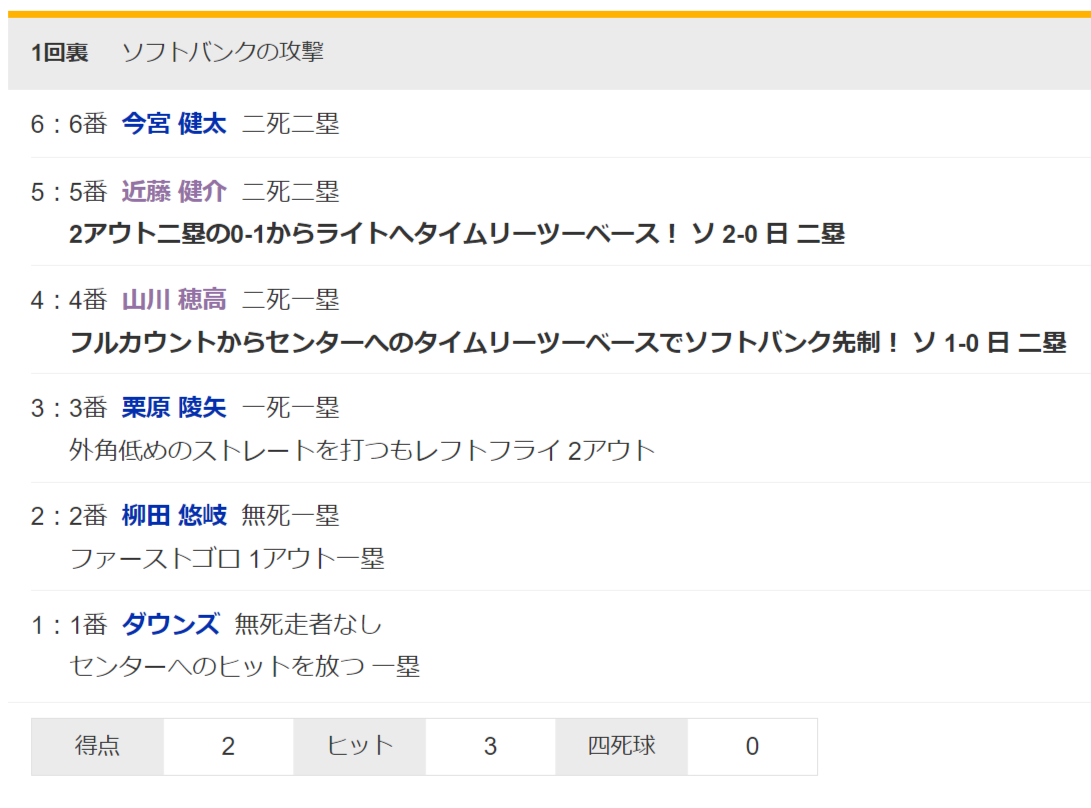The width and height of the screenshot is (1091, 808).
Task: Click the 無死走者なし situation text
Action: tap(308, 624)
